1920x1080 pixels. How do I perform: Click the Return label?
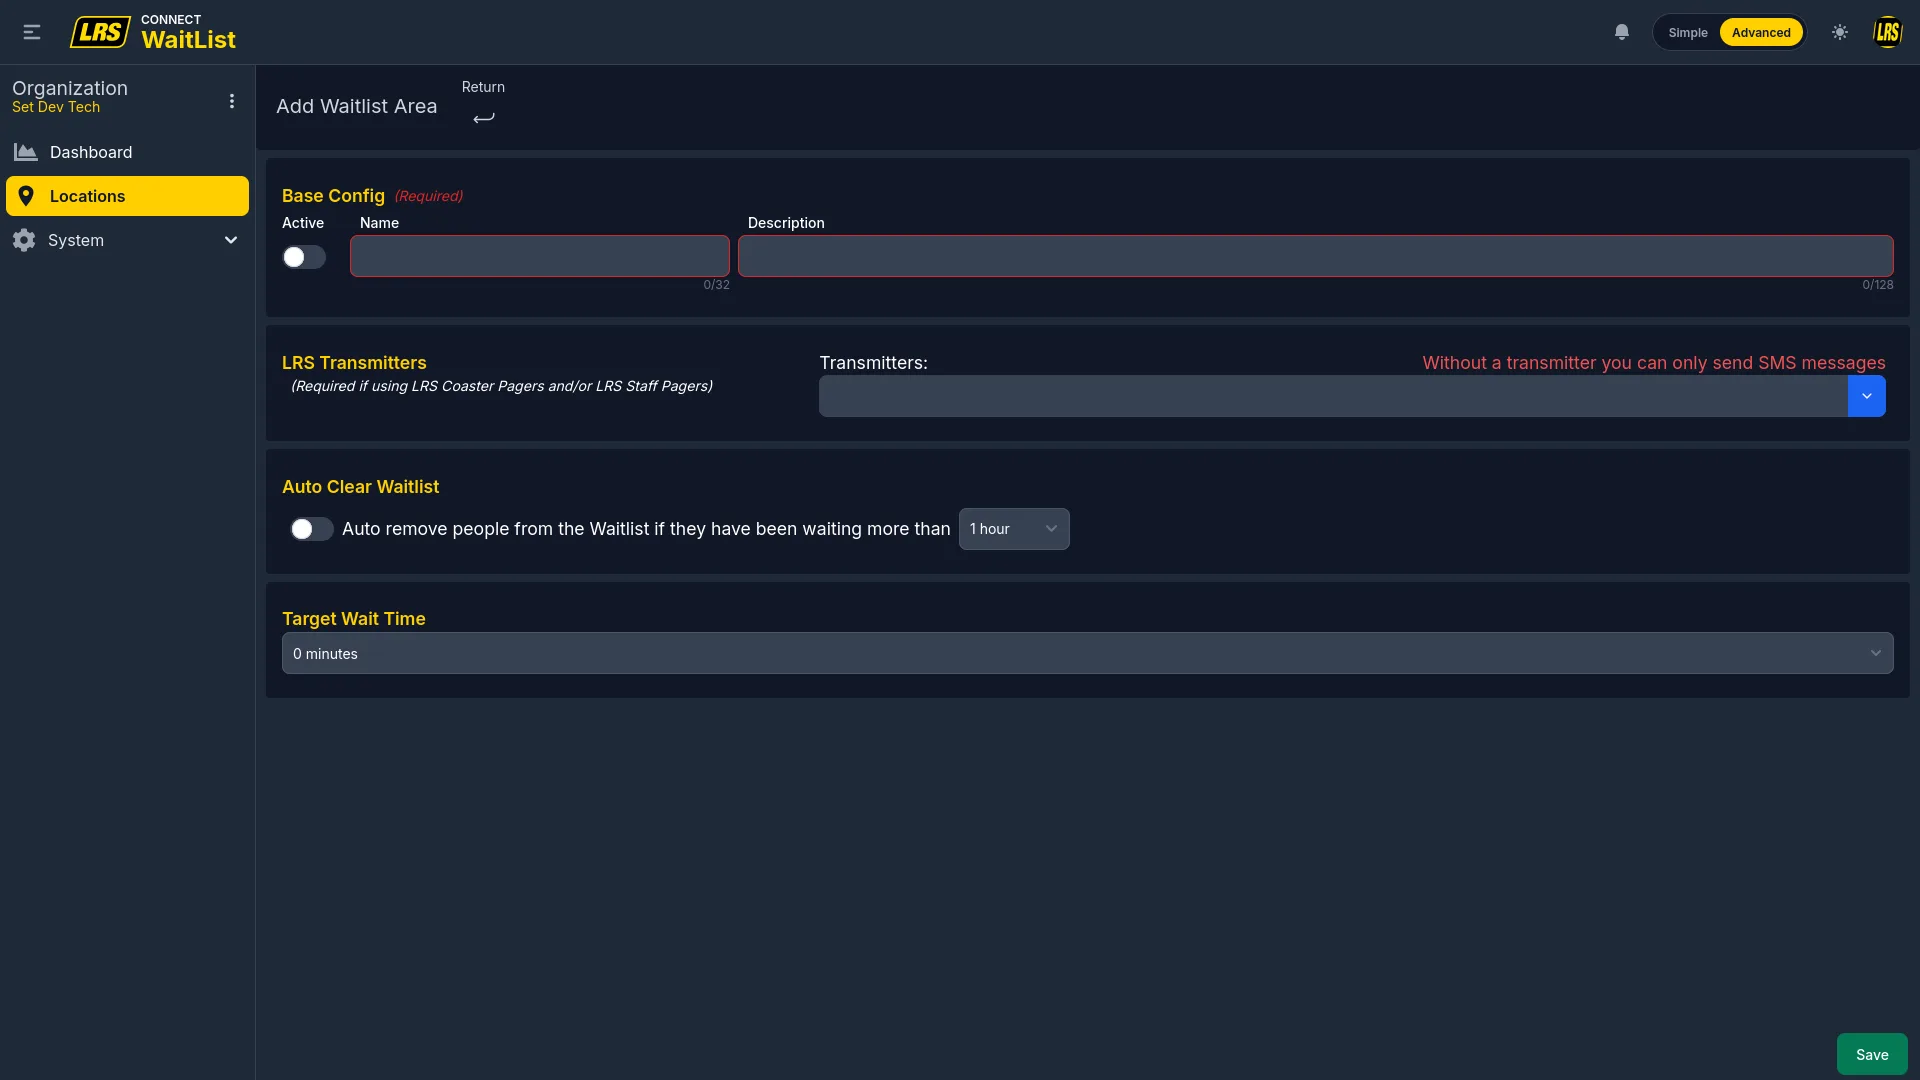pyautogui.click(x=483, y=87)
